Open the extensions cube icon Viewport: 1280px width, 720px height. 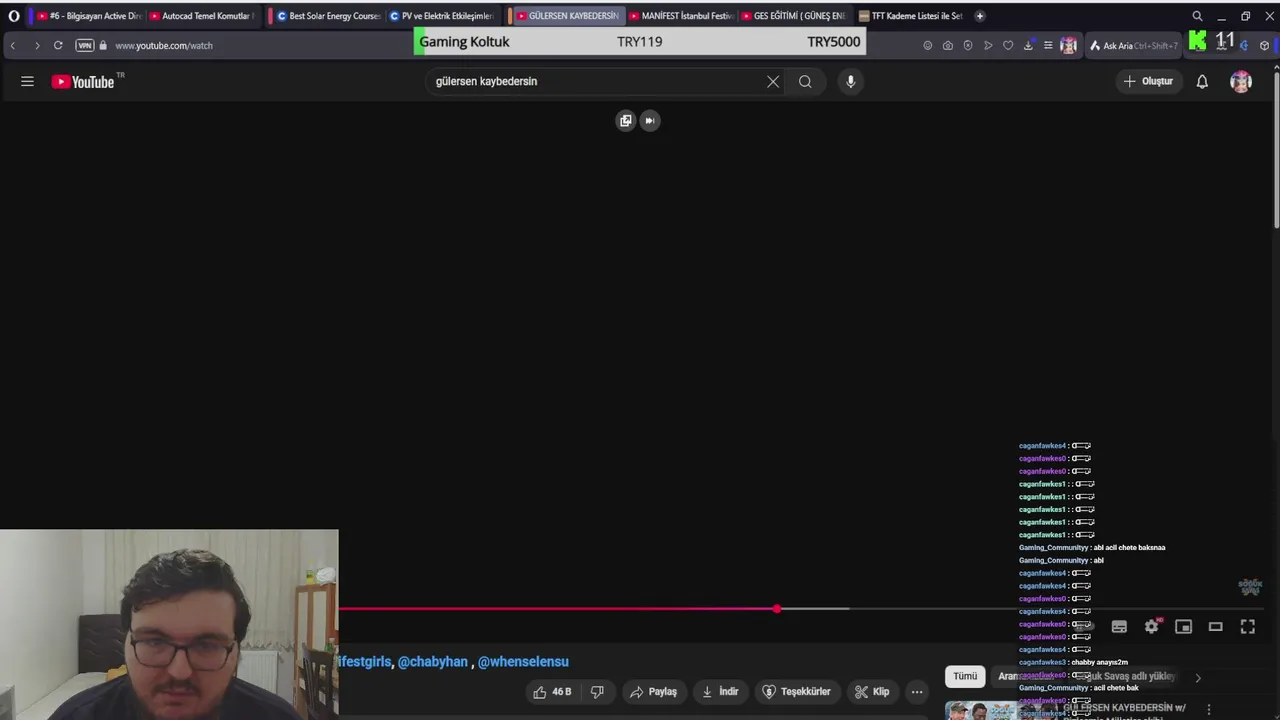click(x=1264, y=45)
